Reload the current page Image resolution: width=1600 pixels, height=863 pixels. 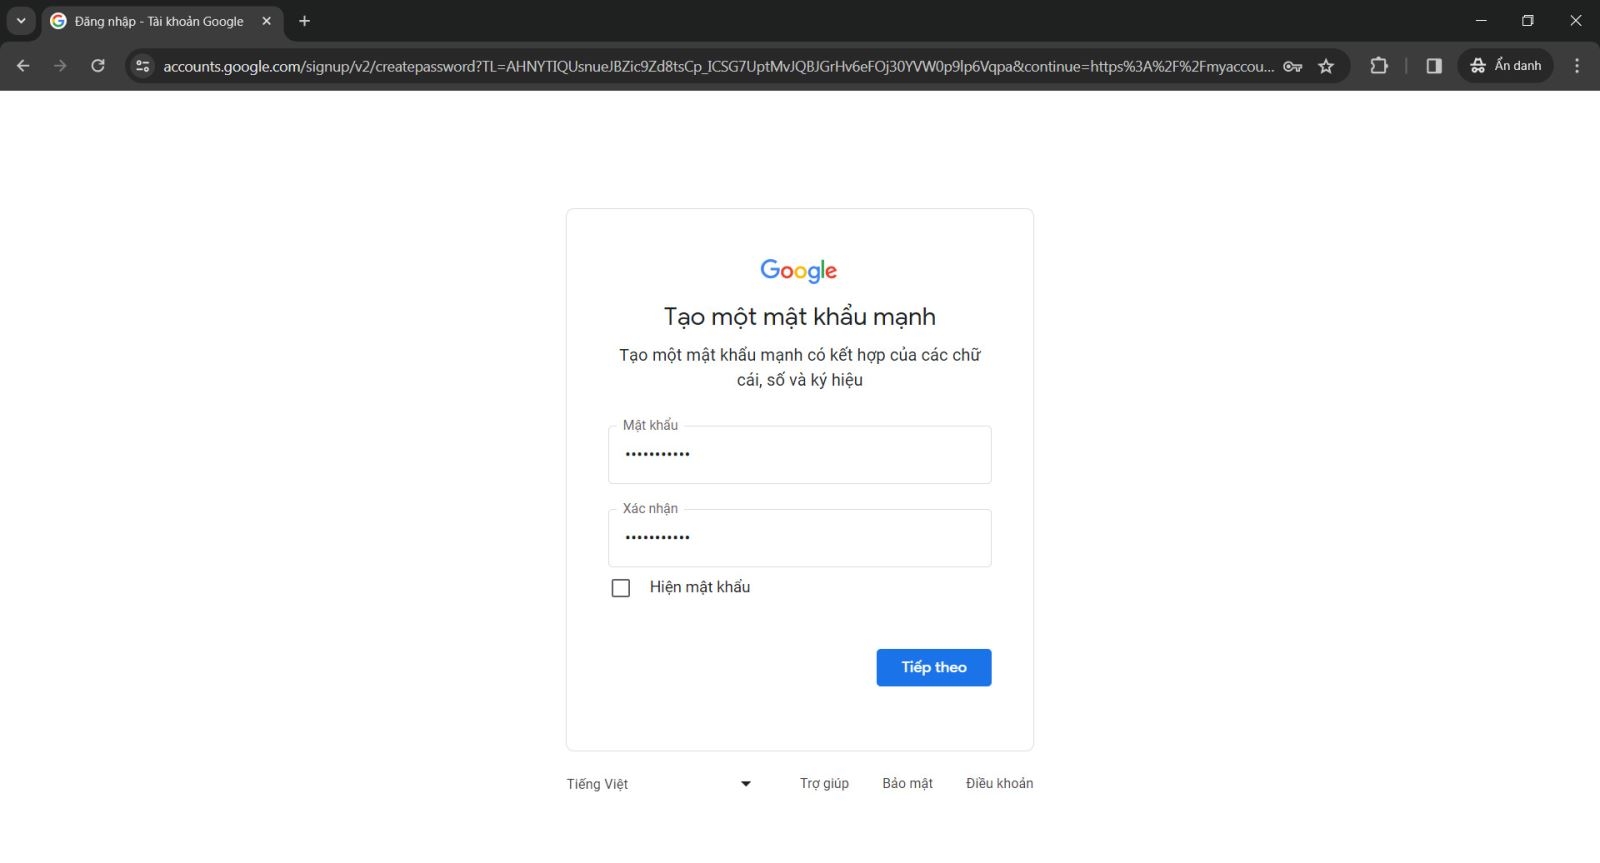click(98, 66)
